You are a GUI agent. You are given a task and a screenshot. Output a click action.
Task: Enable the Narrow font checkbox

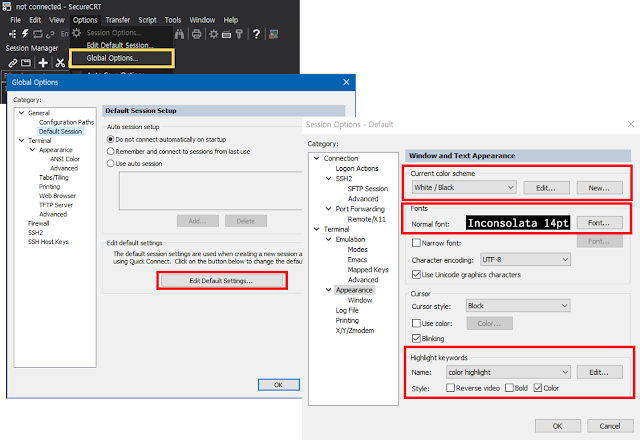[416, 243]
